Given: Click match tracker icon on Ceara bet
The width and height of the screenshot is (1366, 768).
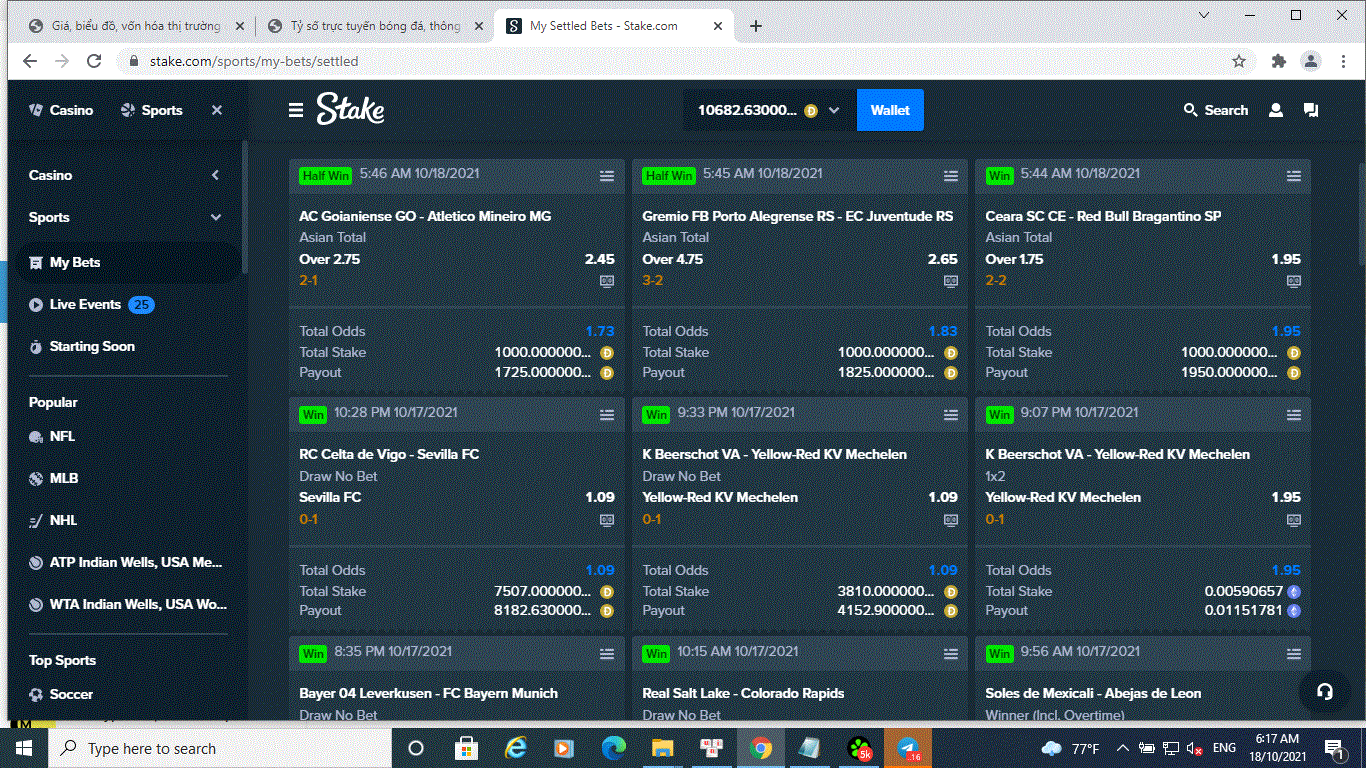Looking at the screenshot, I should 1293,281.
